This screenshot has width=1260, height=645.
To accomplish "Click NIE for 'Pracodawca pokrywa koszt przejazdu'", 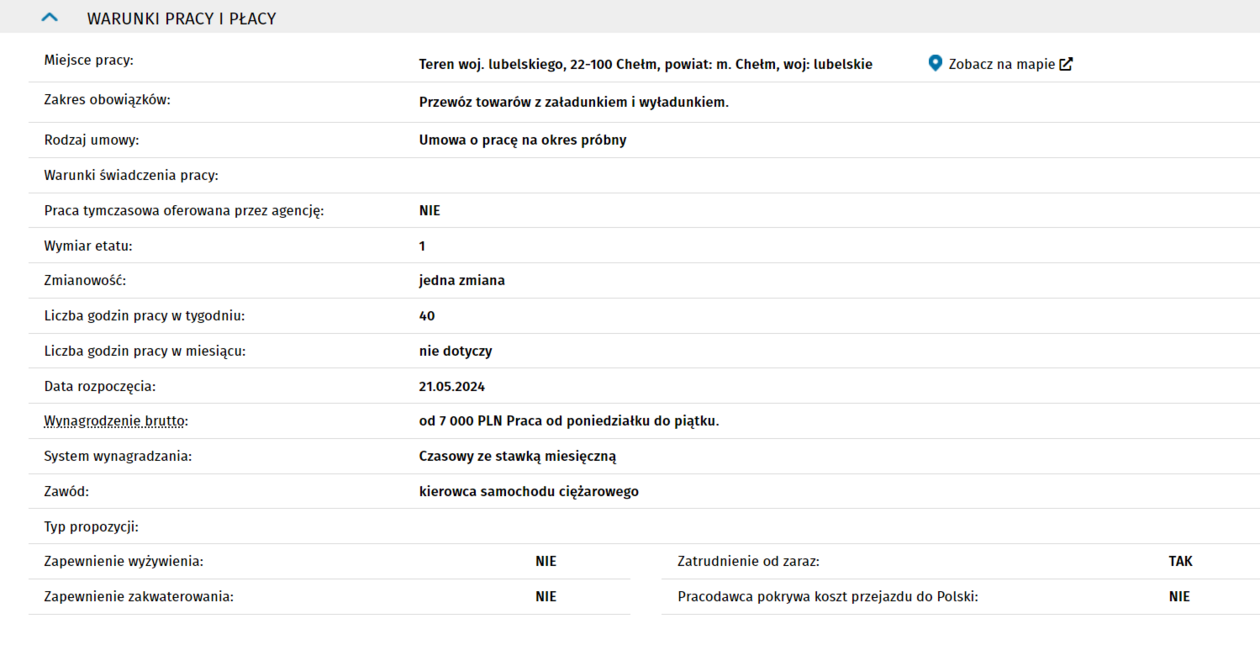I will [x=1179, y=596].
